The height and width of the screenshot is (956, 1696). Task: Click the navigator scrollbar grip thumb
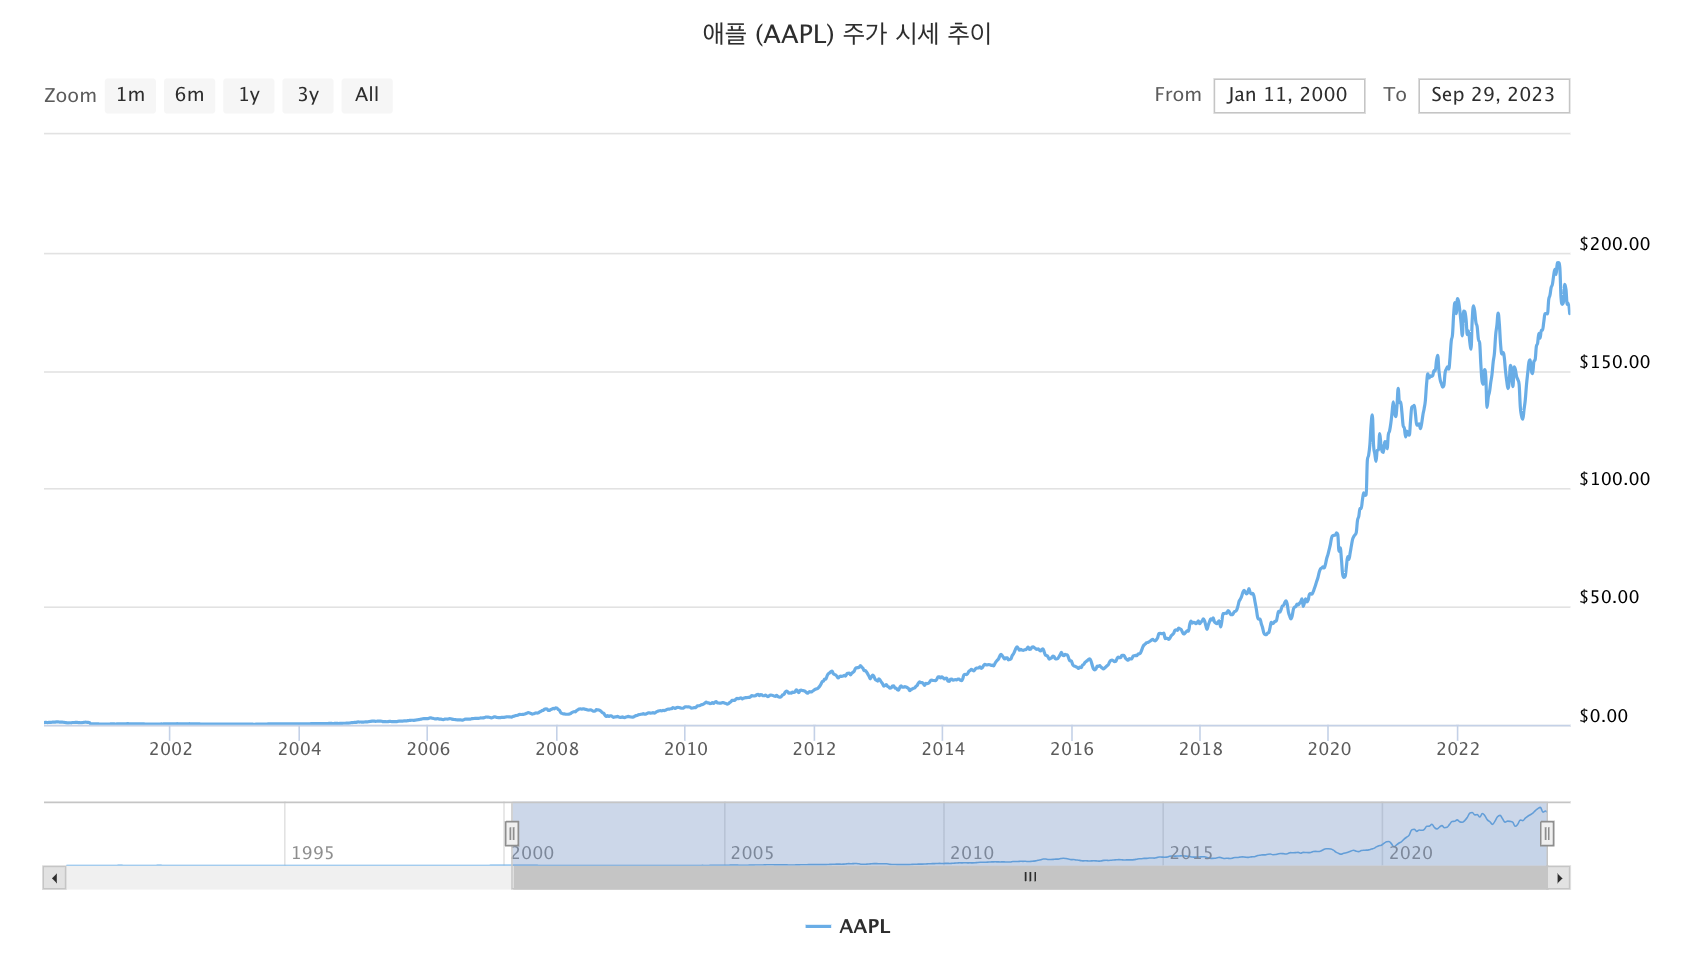[x=1030, y=878]
